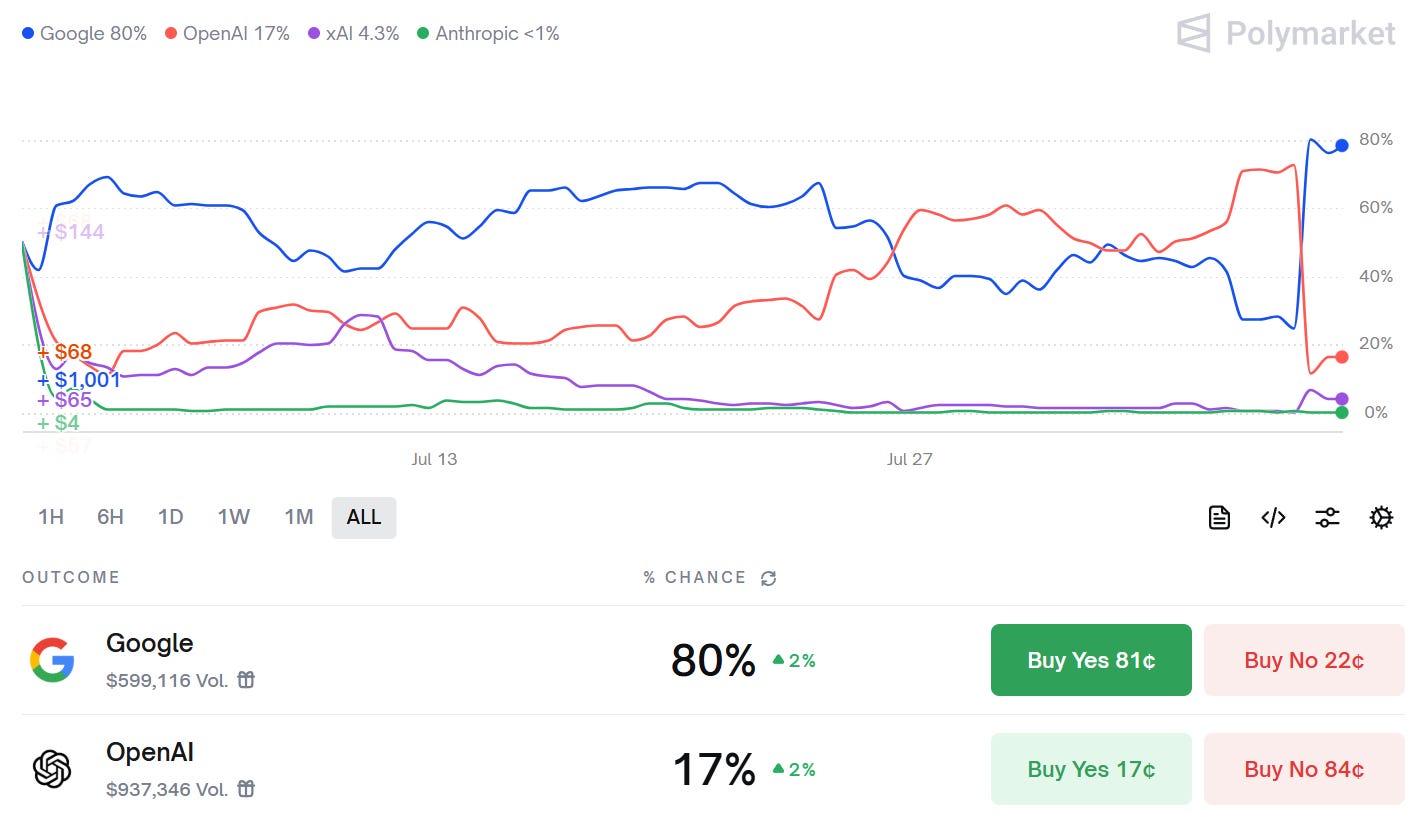Click the OpenAI logo icon
This screenshot has width=1416, height=815.
52,769
